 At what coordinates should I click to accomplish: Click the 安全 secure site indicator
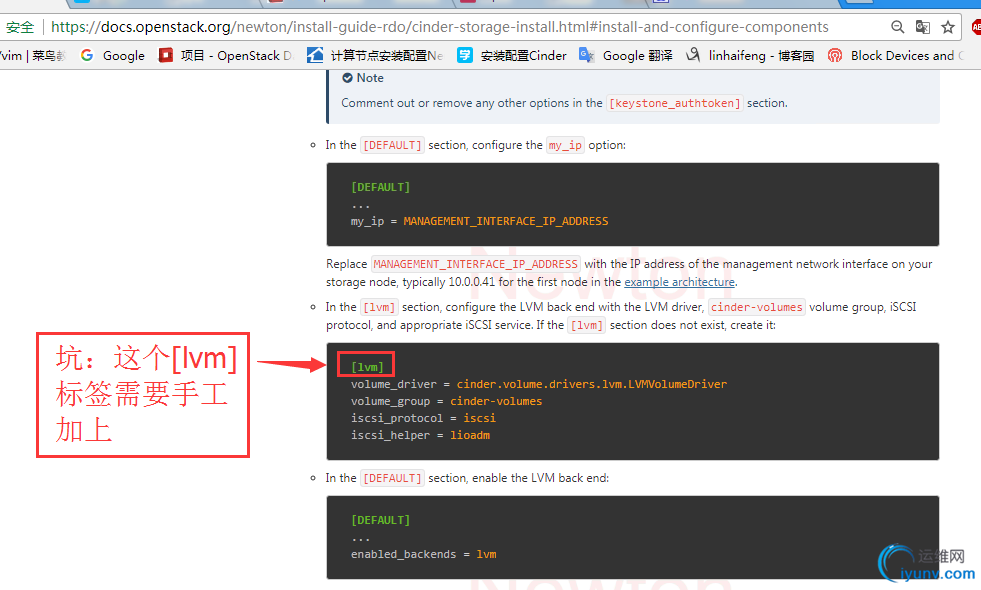tap(20, 27)
